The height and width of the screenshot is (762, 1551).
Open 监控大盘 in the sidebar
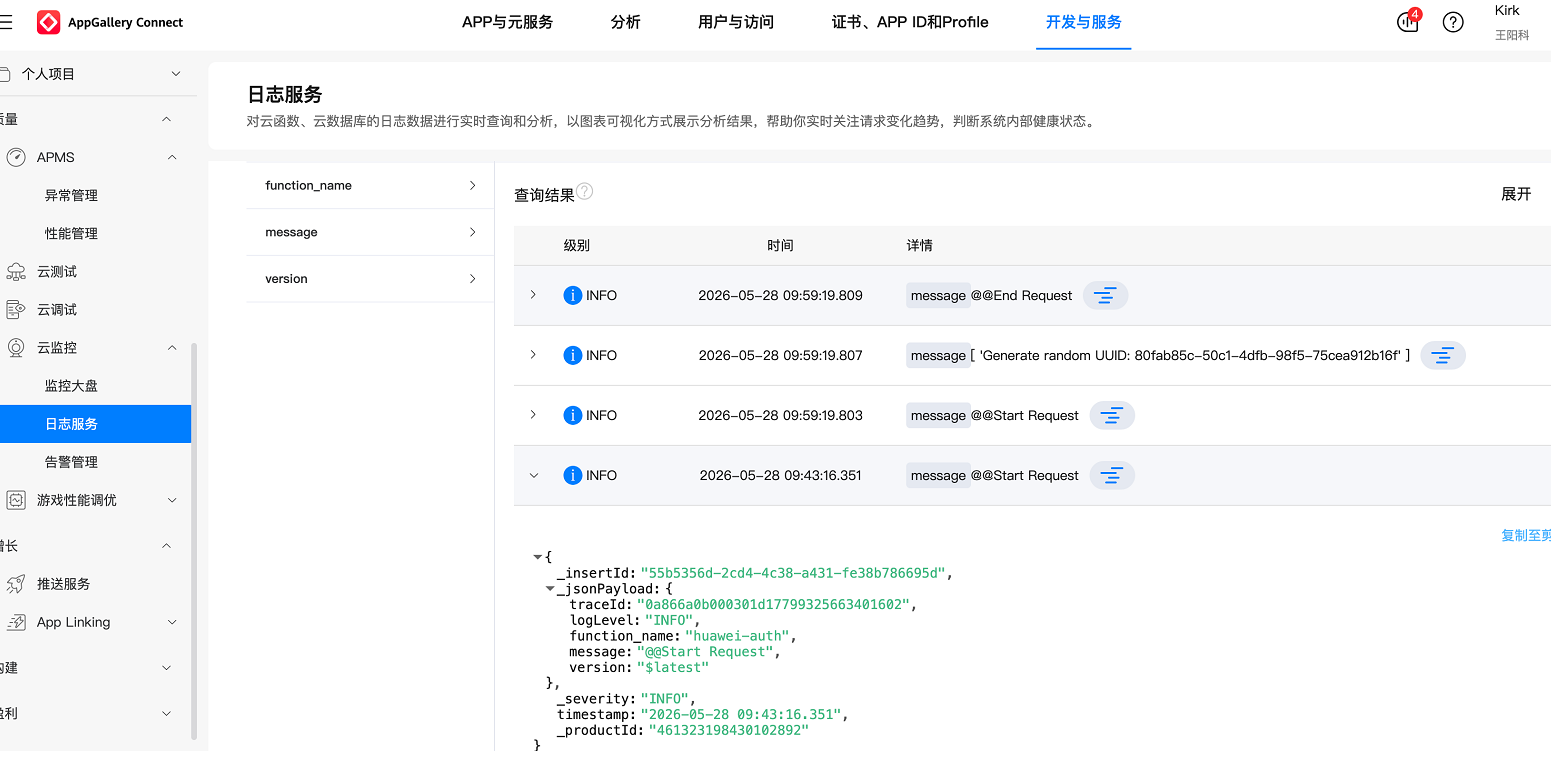[71, 386]
